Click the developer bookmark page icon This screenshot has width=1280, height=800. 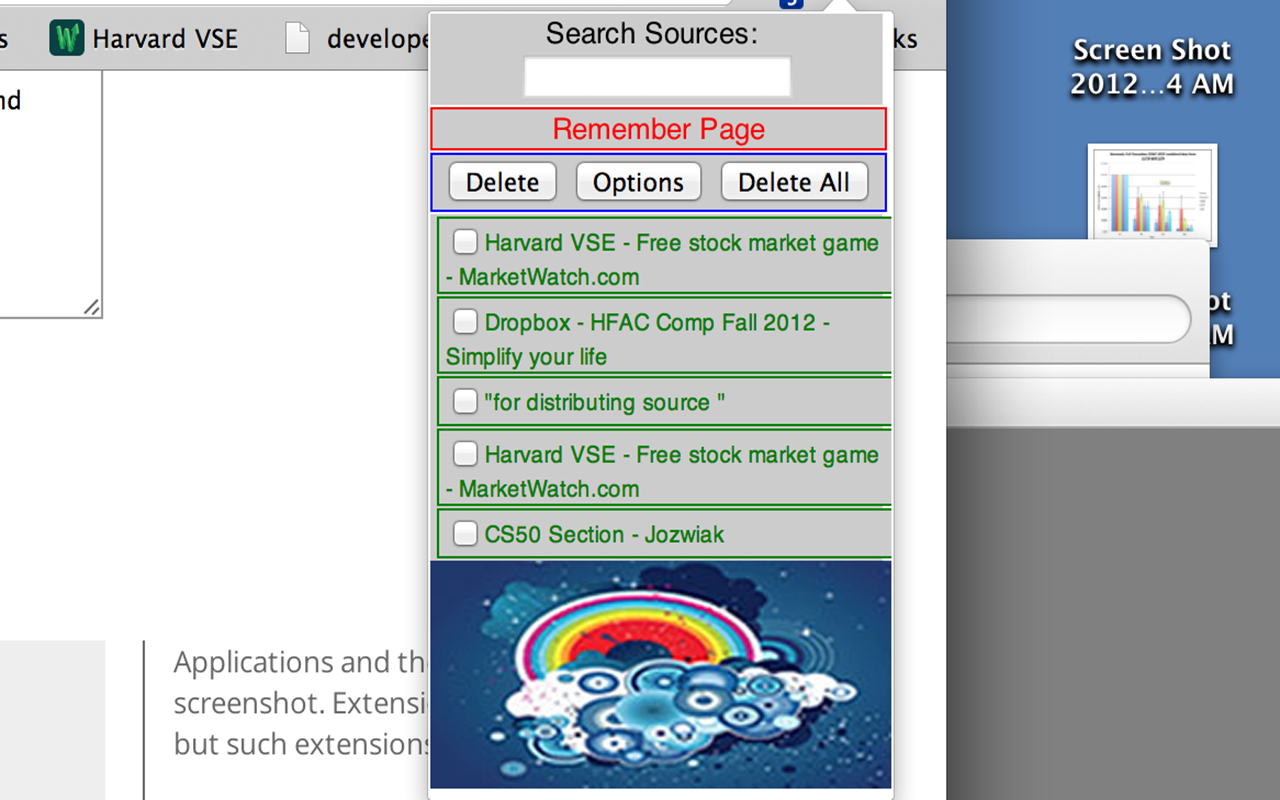click(x=297, y=38)
